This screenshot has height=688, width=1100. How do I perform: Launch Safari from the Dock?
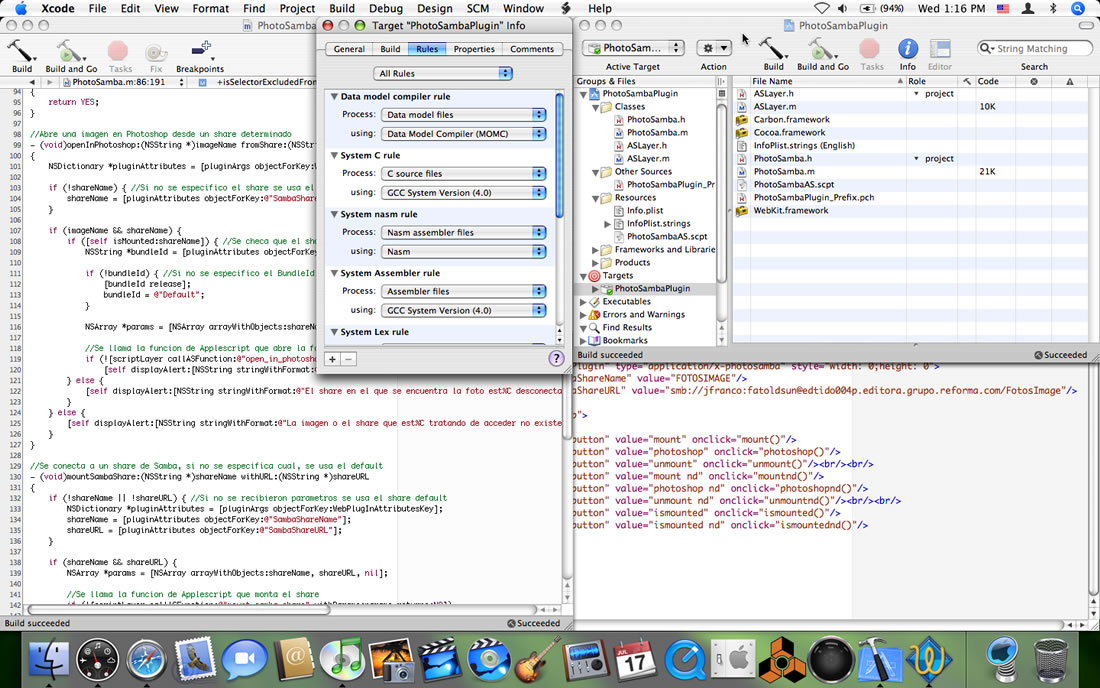click(146, 660)
